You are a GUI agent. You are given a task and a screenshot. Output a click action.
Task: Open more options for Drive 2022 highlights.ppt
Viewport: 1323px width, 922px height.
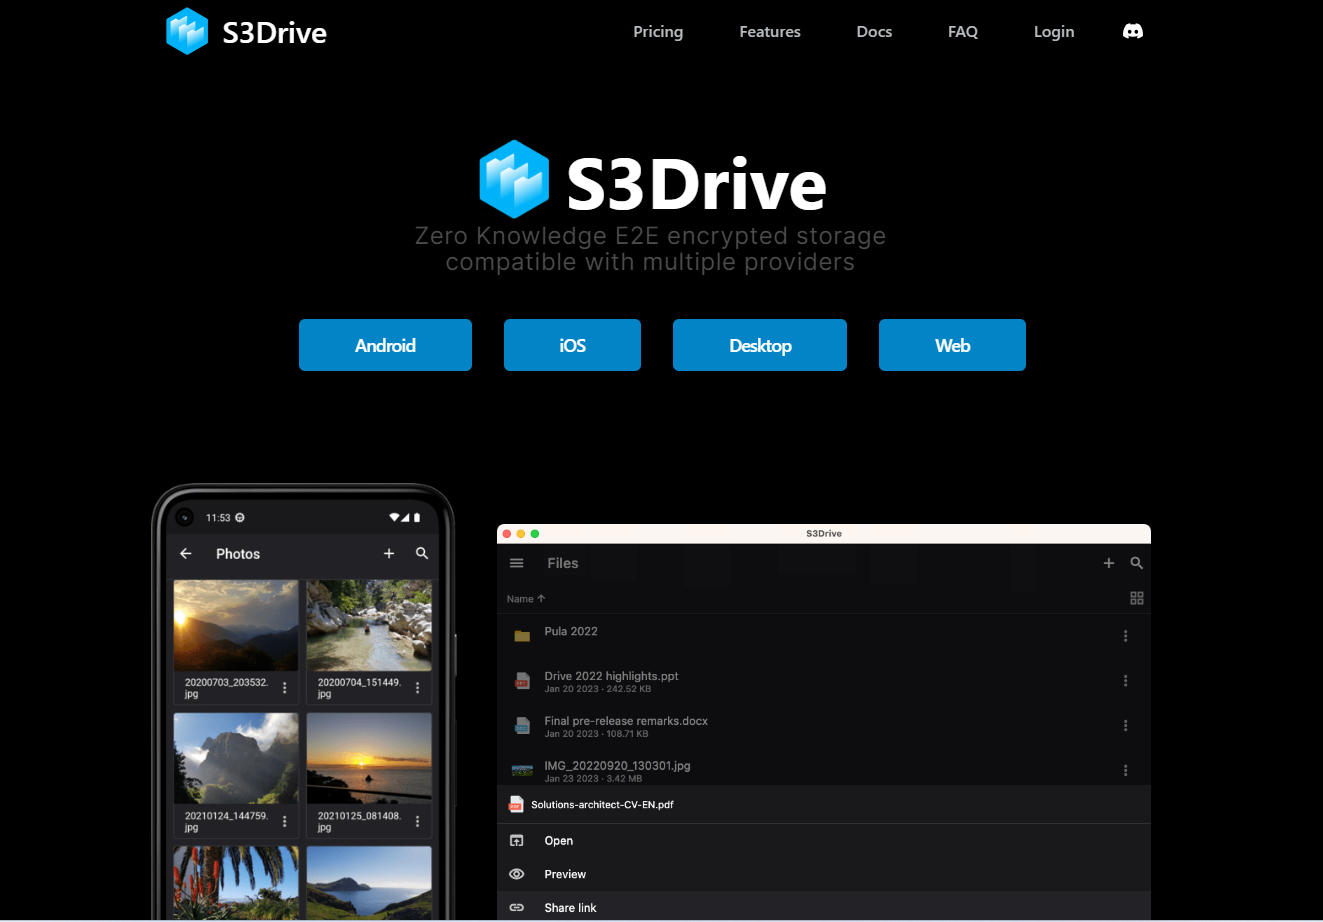tap(1126, 681)
